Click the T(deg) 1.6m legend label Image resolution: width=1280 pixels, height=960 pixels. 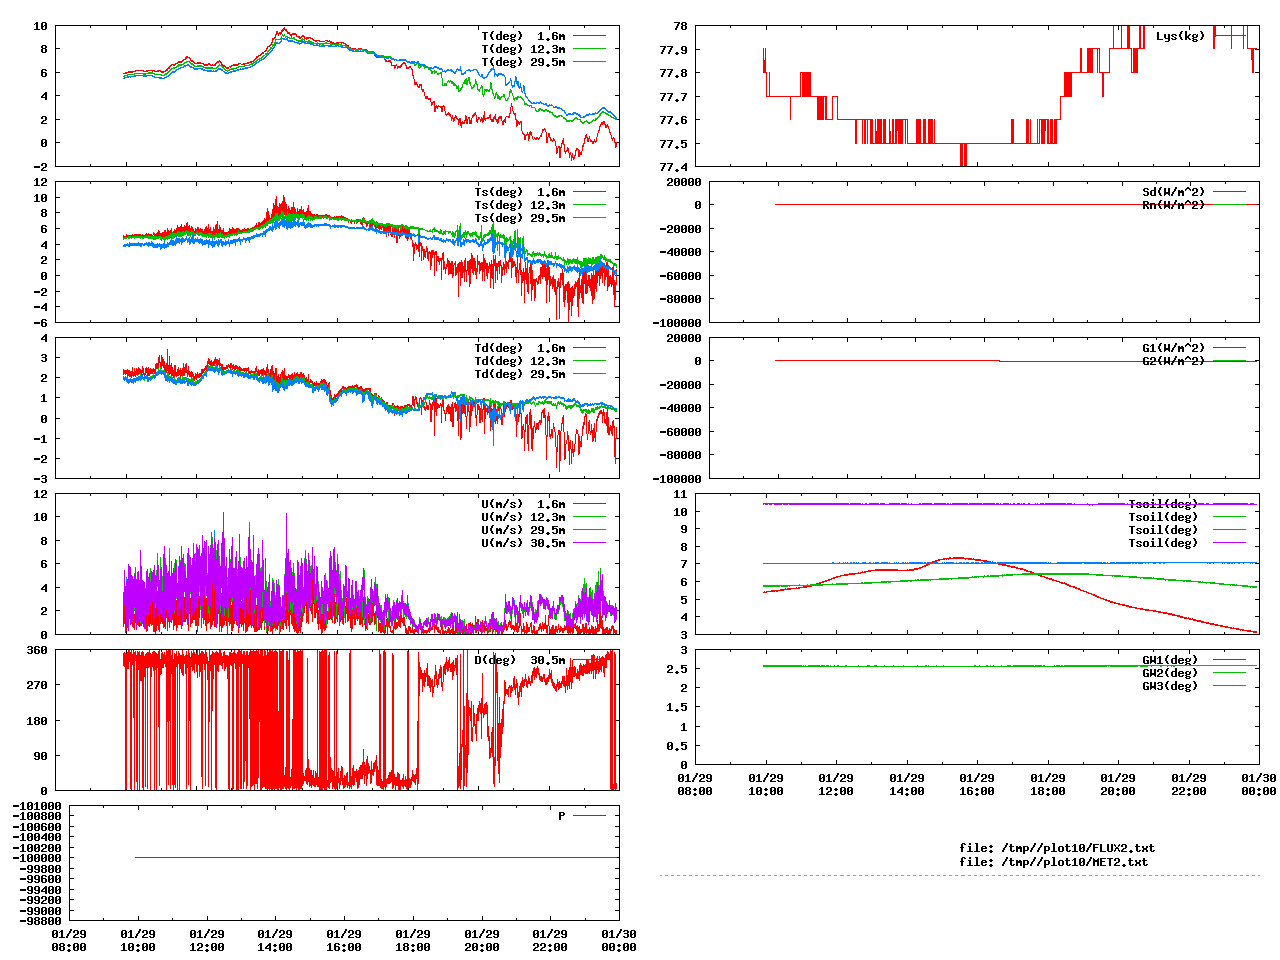pyautogui.click(x=523, y=36)
